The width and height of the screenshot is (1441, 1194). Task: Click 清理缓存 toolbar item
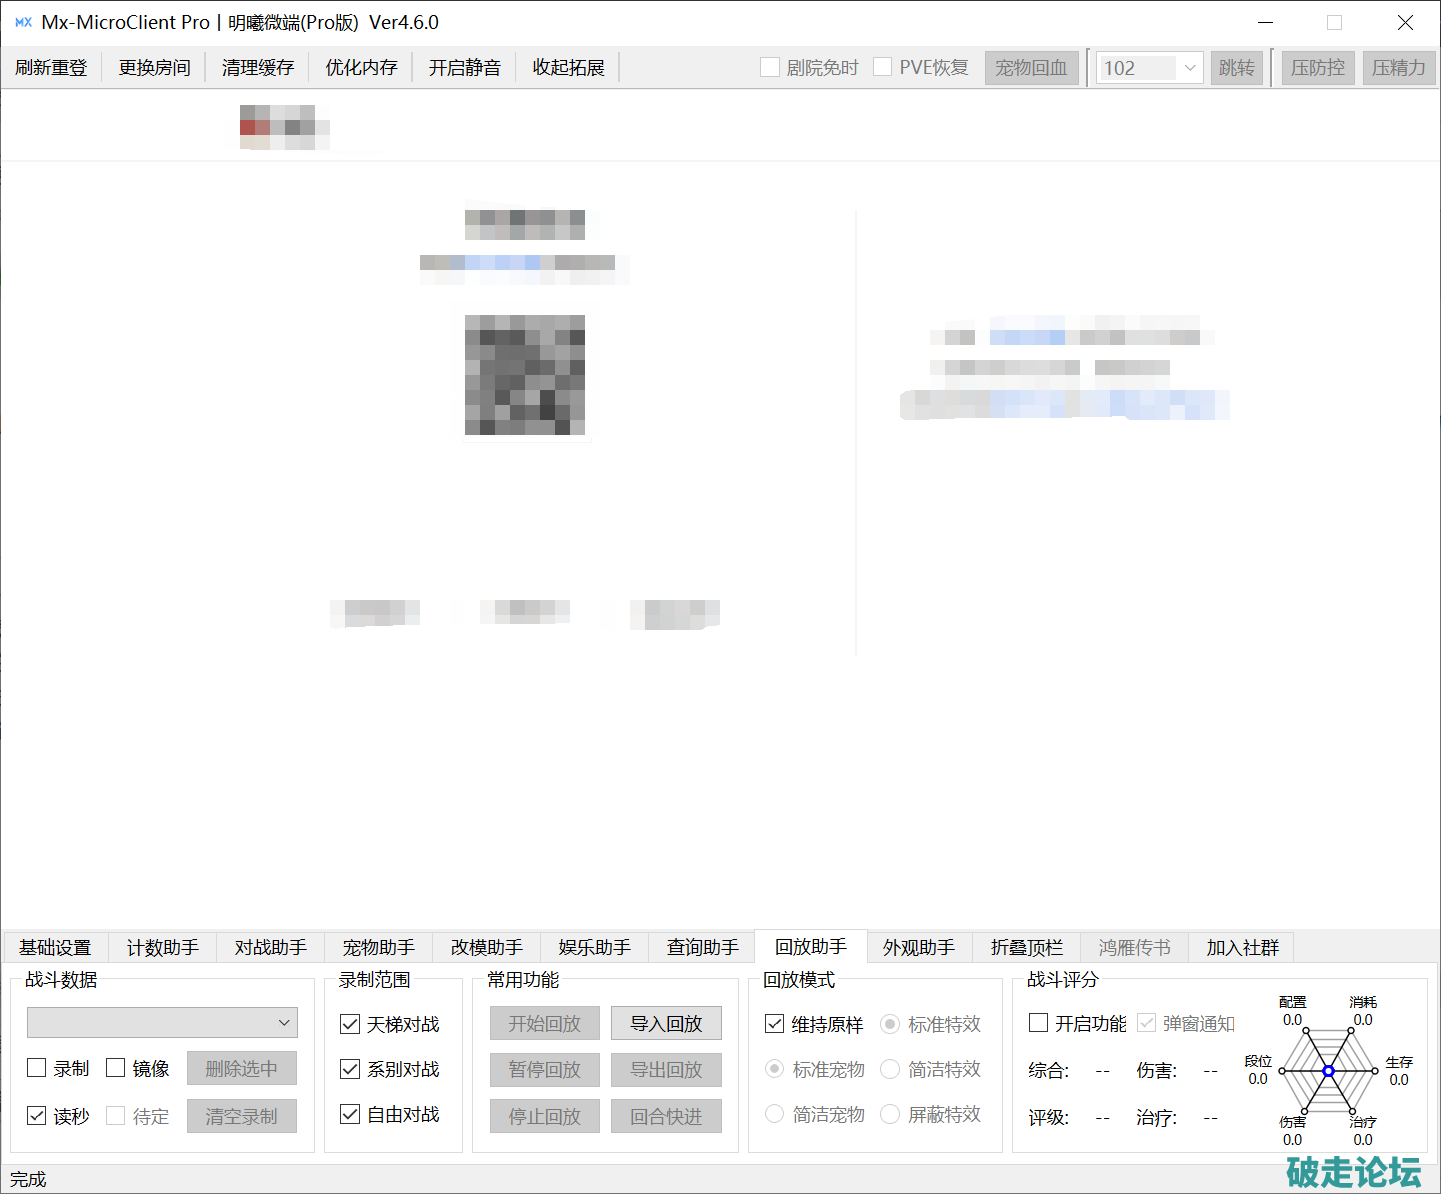point(258,68)
